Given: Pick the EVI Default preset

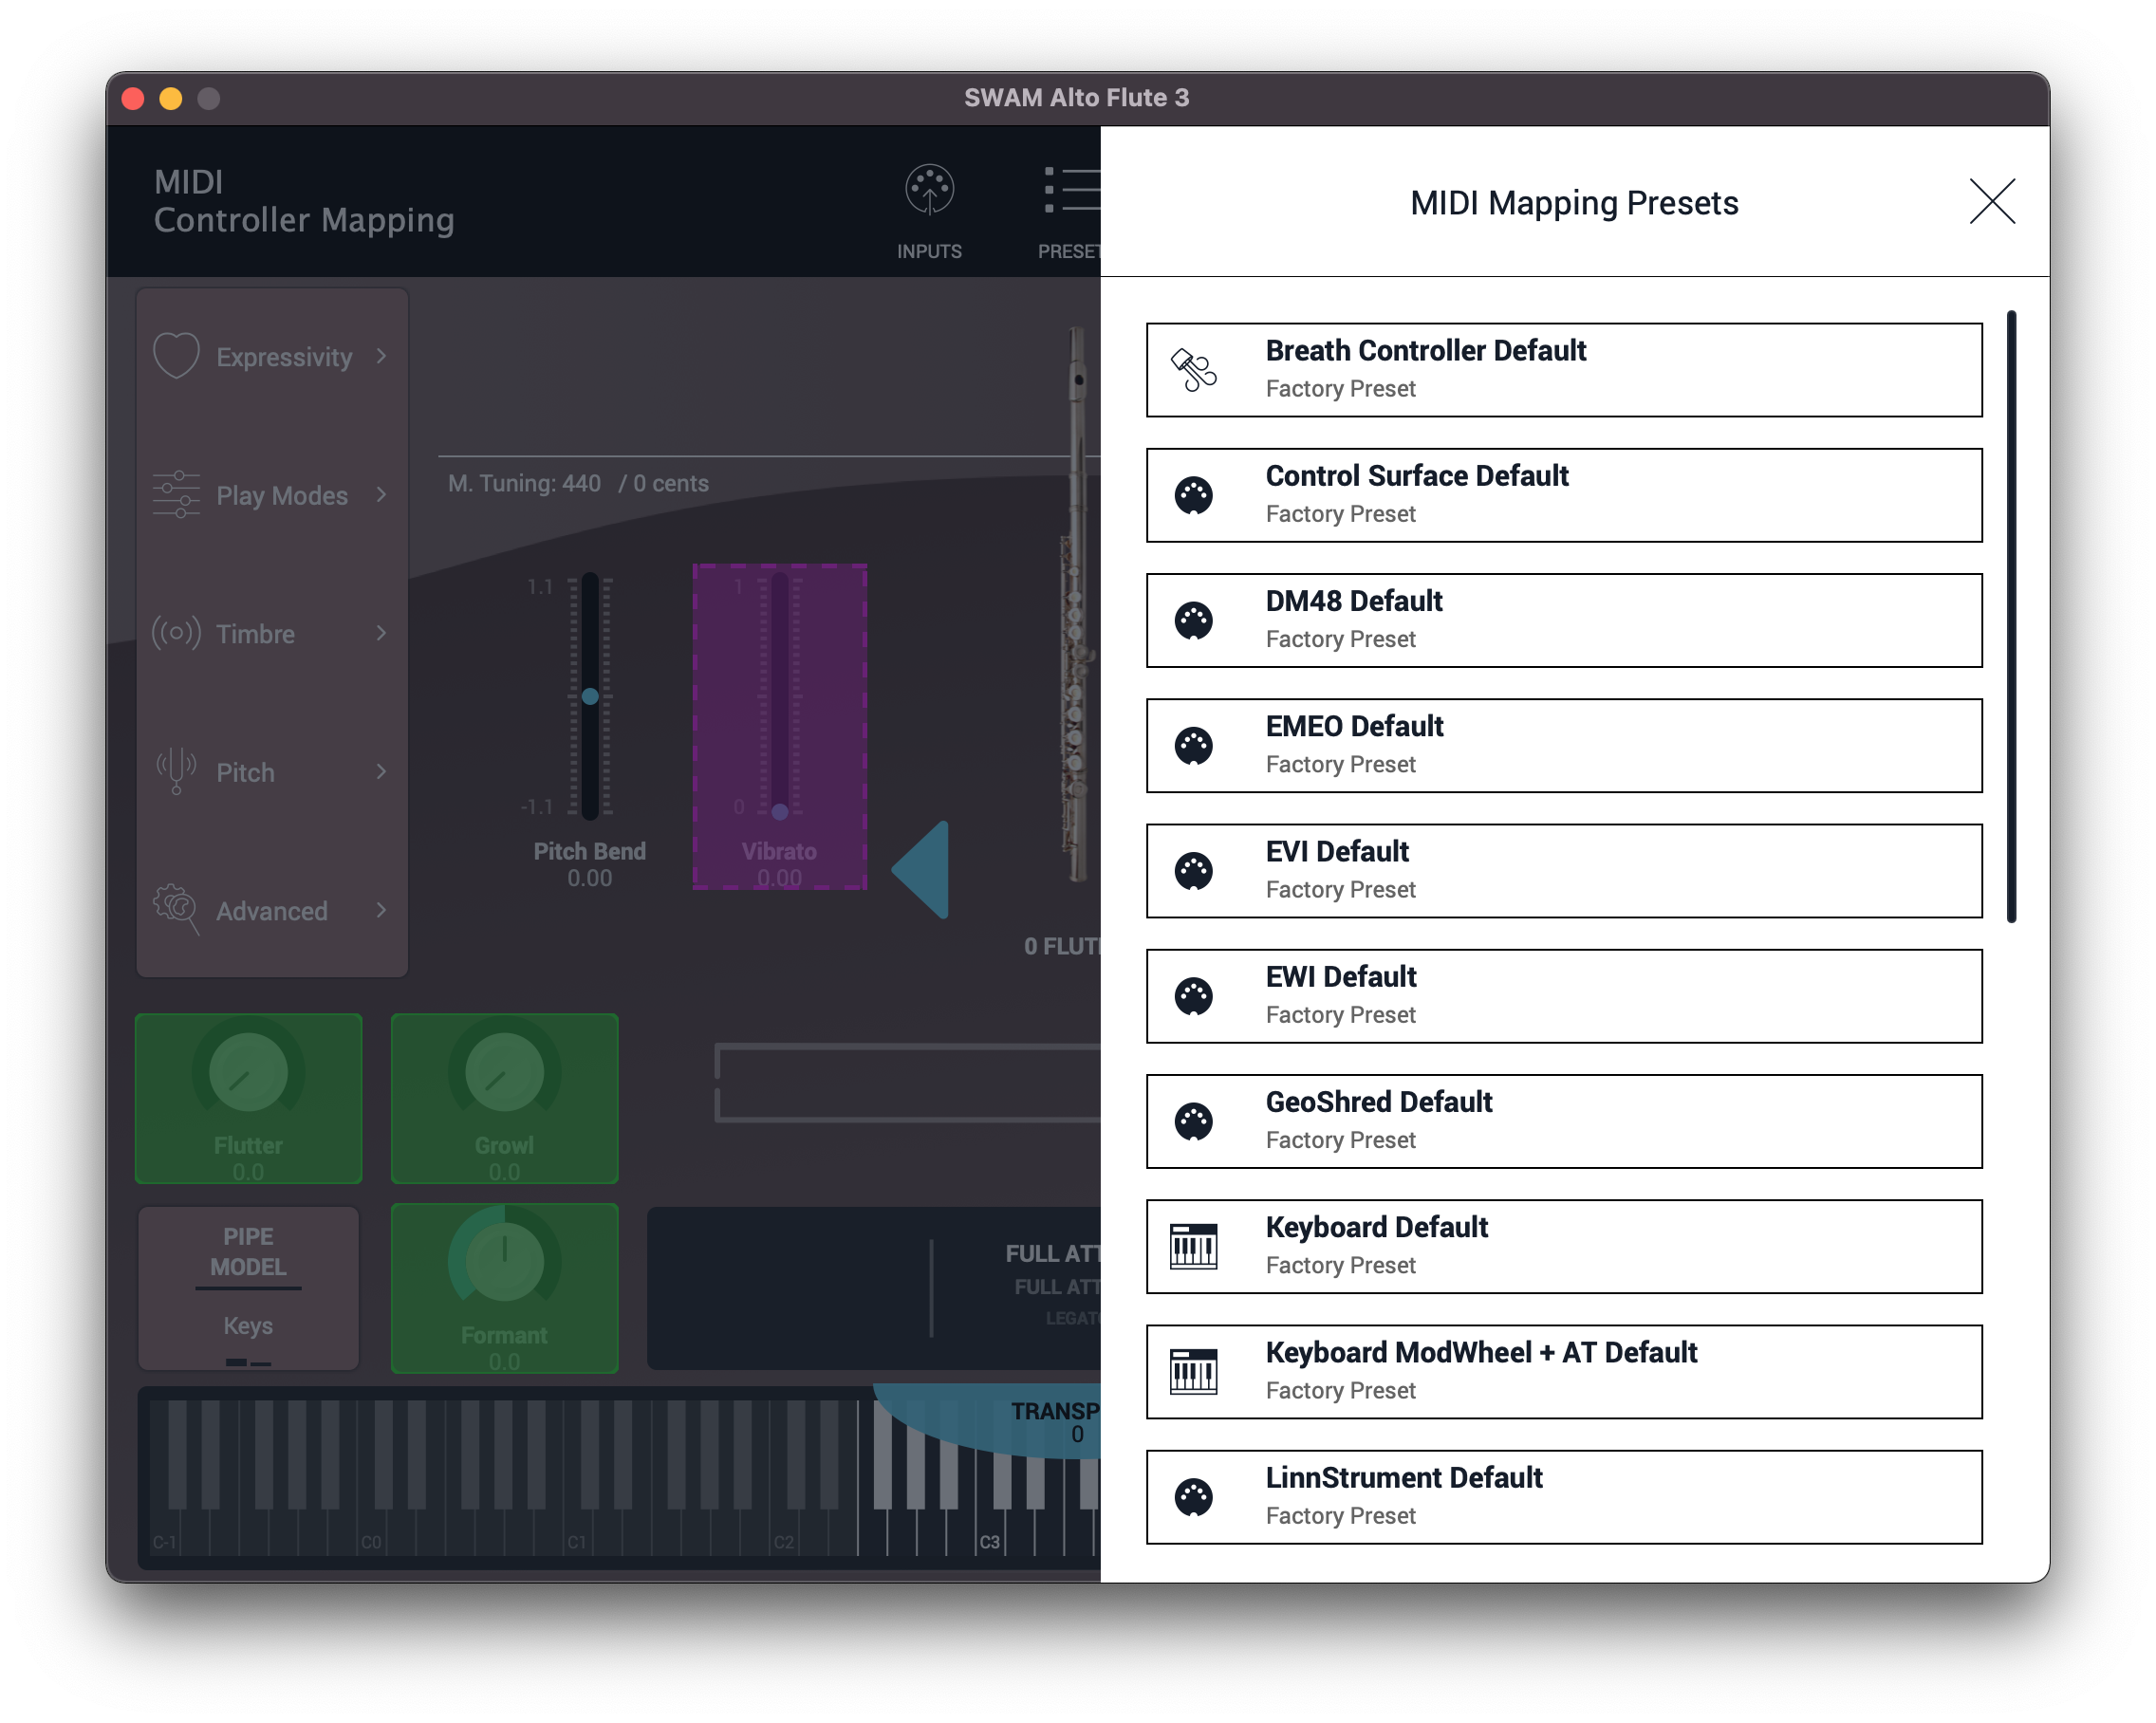Looking at the screenshot, I should click(x=1564, y=871).
